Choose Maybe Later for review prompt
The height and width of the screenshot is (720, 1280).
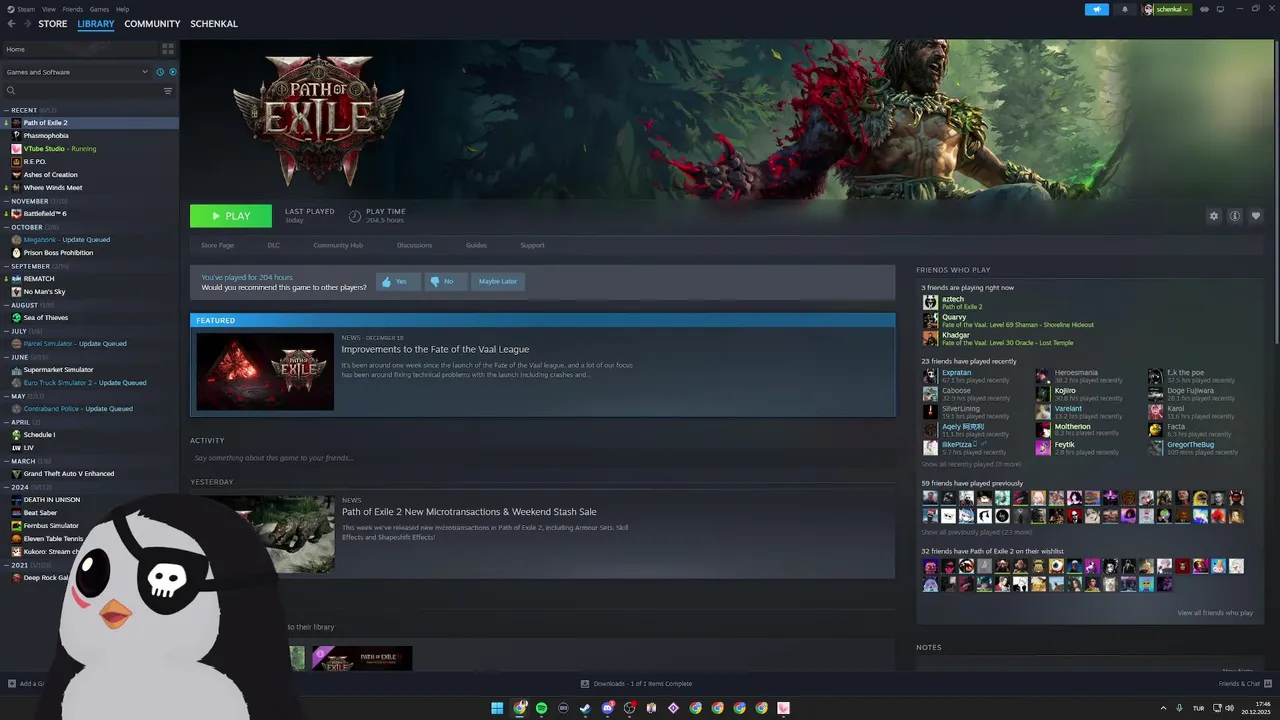pyautogui.click(x=498, y=282)
